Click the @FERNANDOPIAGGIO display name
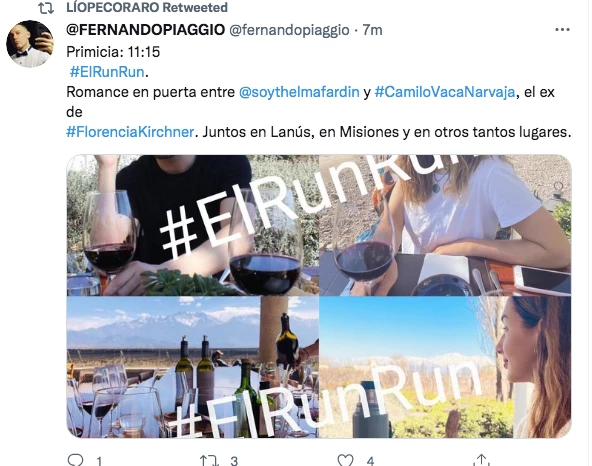592x466 pixels. tap(145, 29)
